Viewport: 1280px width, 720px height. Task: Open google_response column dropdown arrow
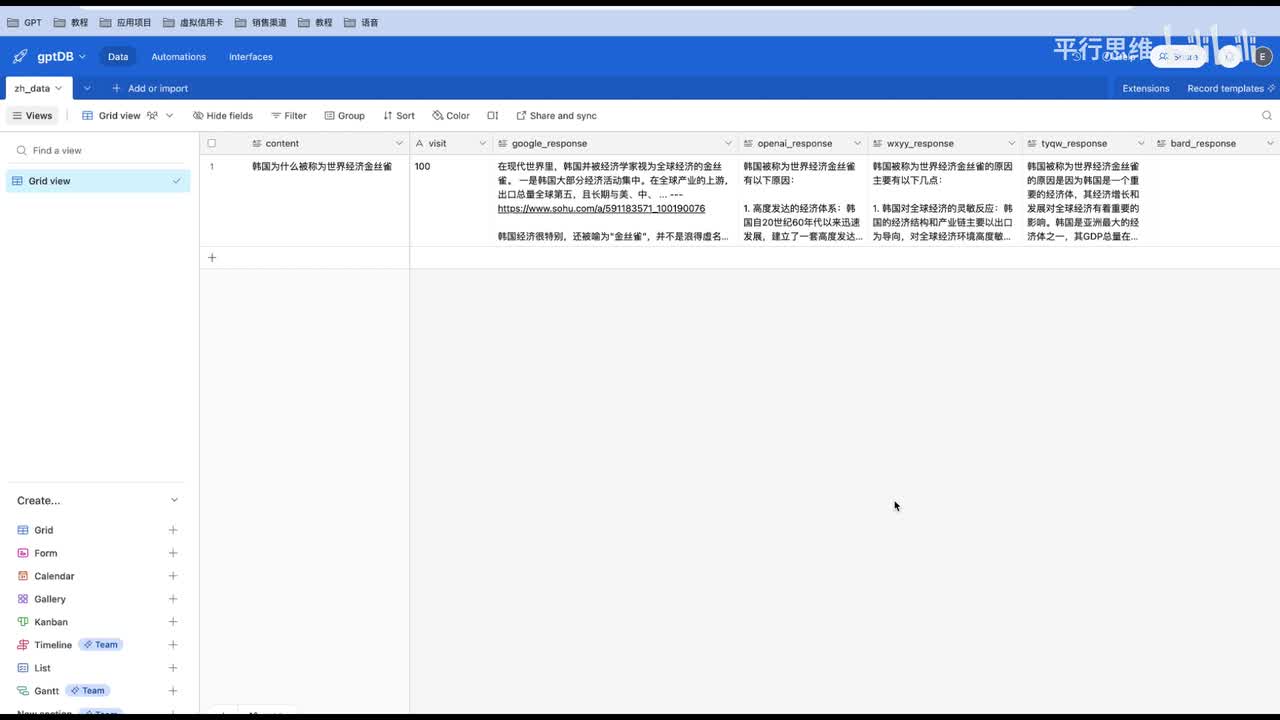[x=728, y=144]
